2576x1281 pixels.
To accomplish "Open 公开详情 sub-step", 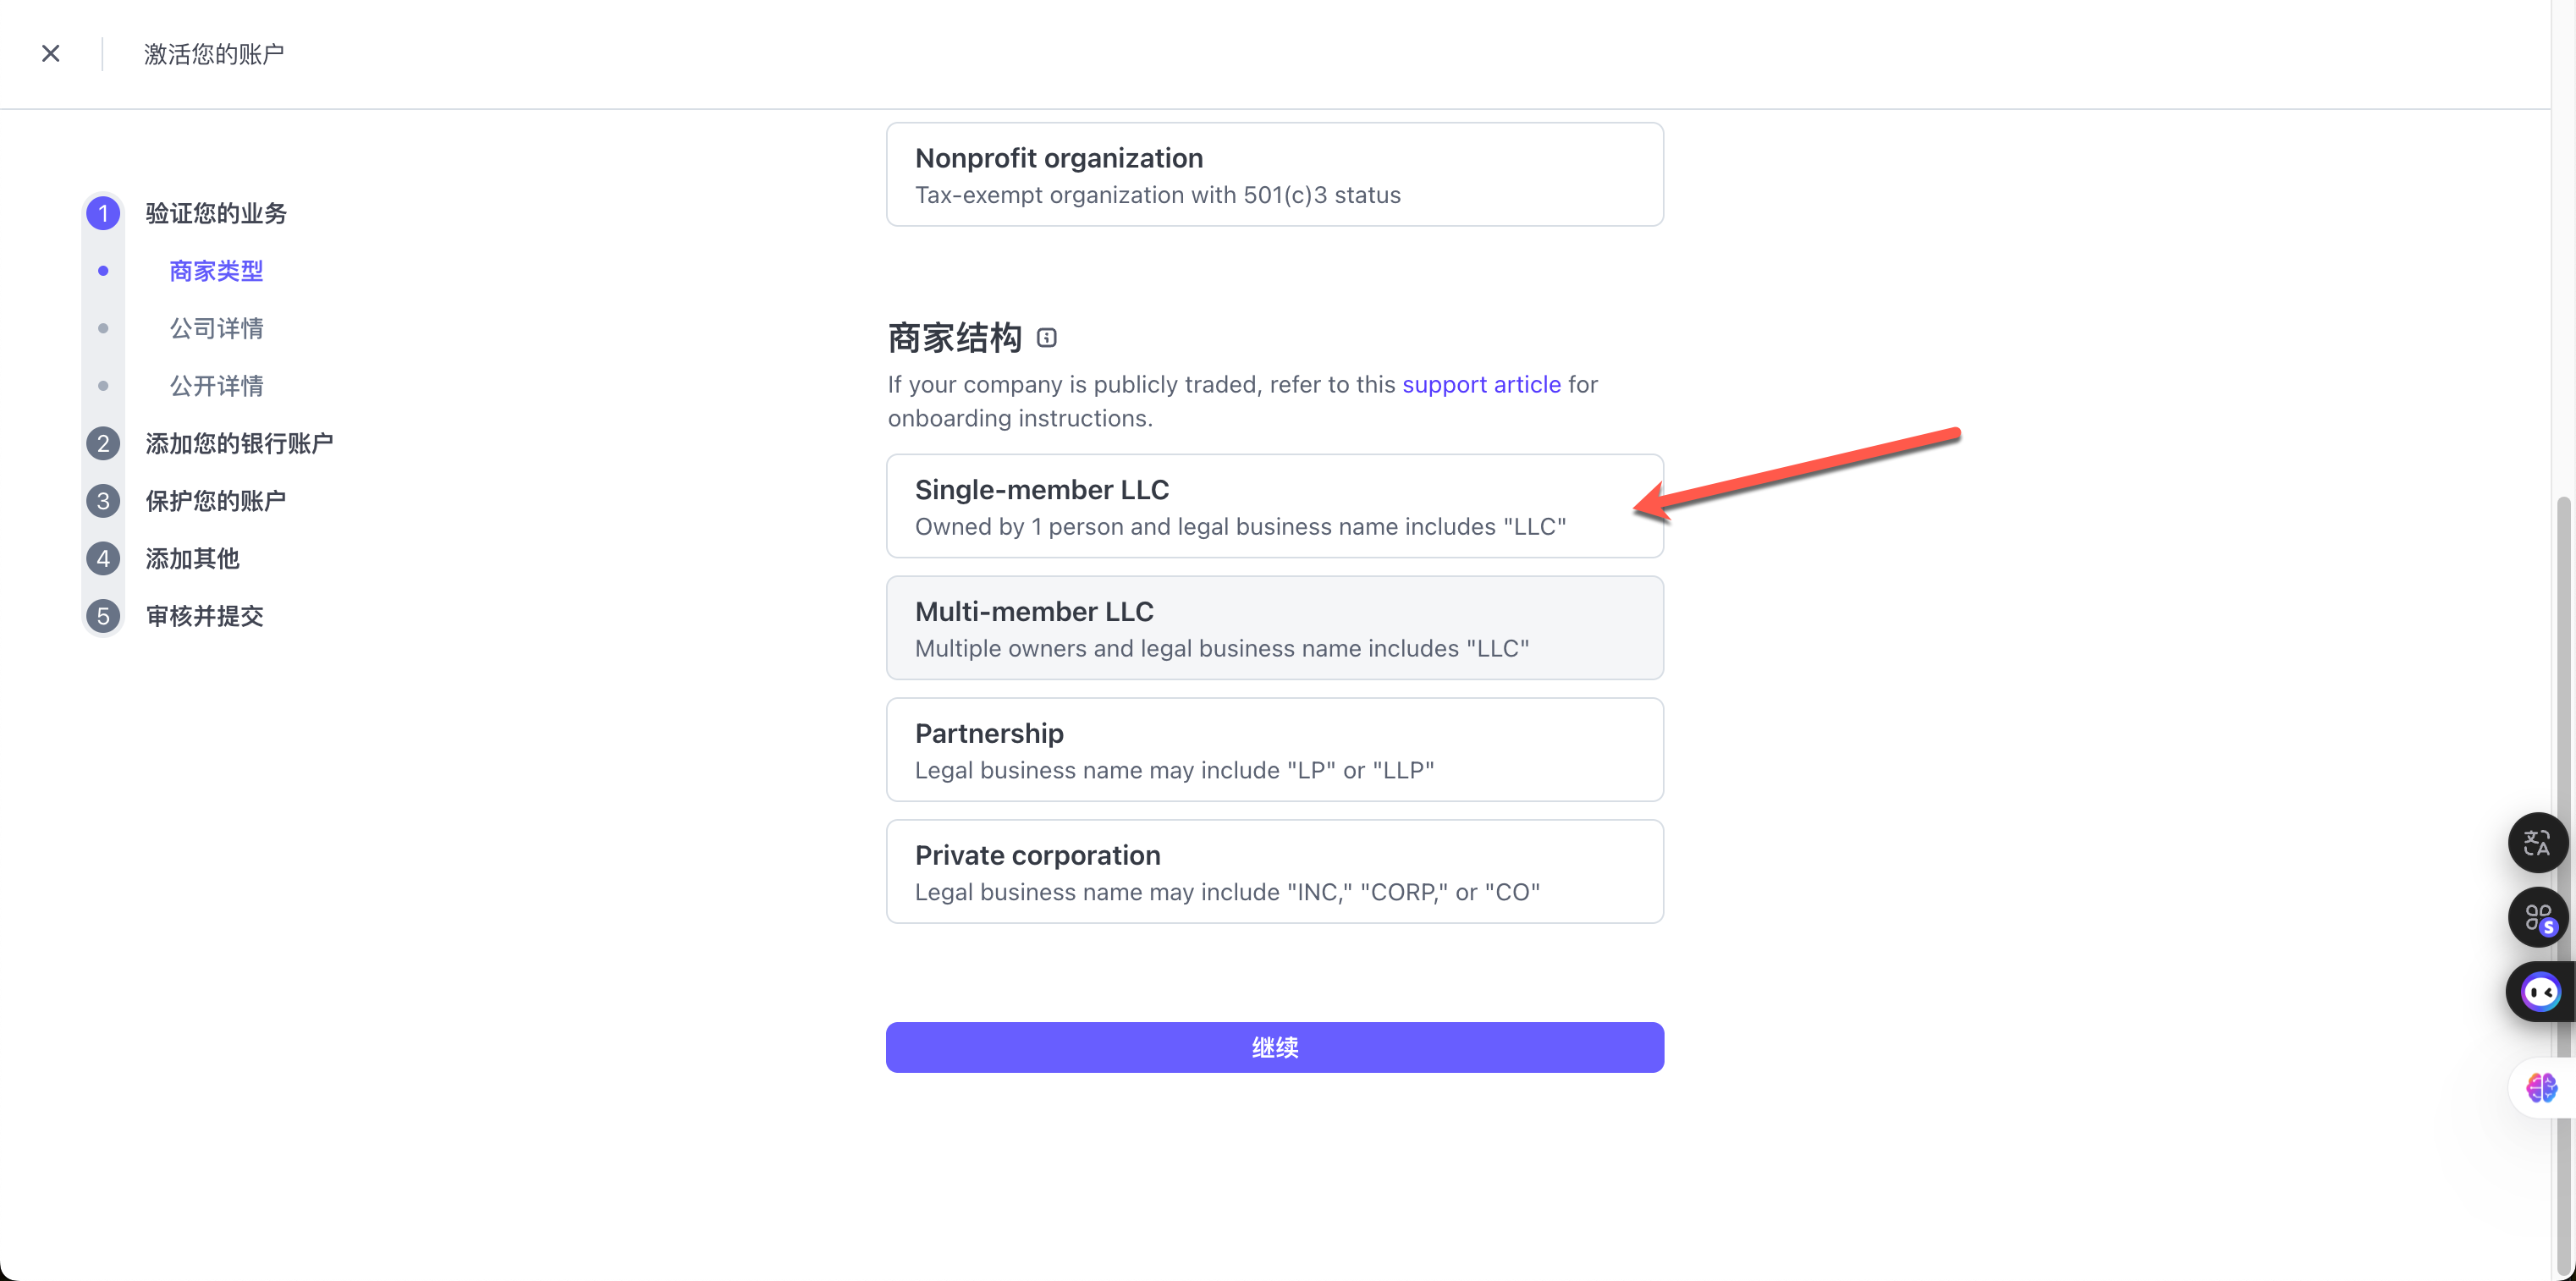I will pyautogui.click(x=216, y=386).
